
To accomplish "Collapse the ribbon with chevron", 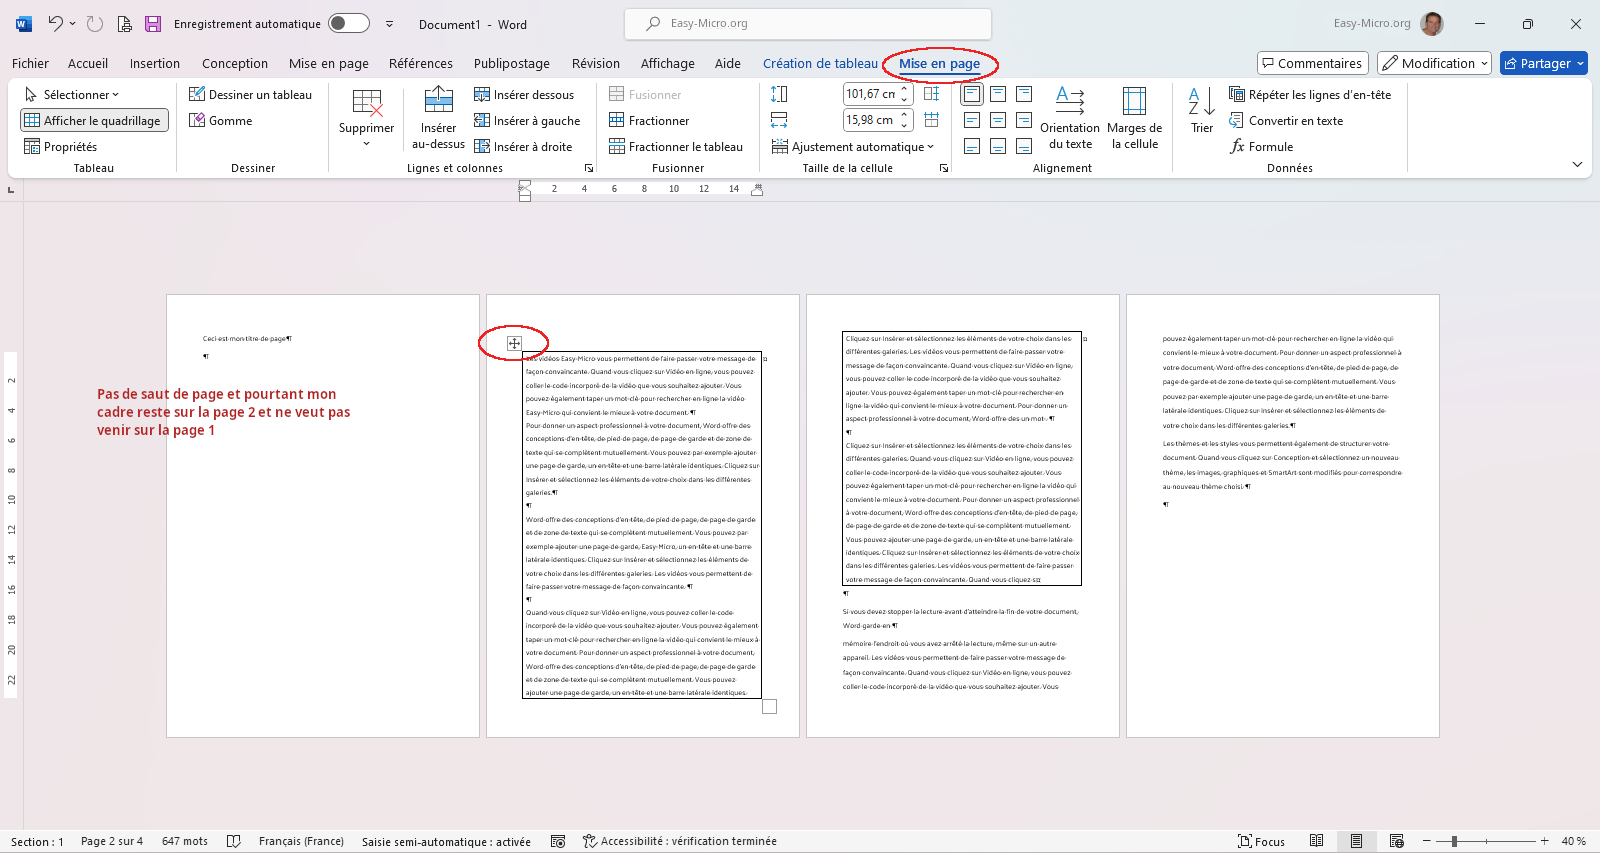I will click(1577, 164).
